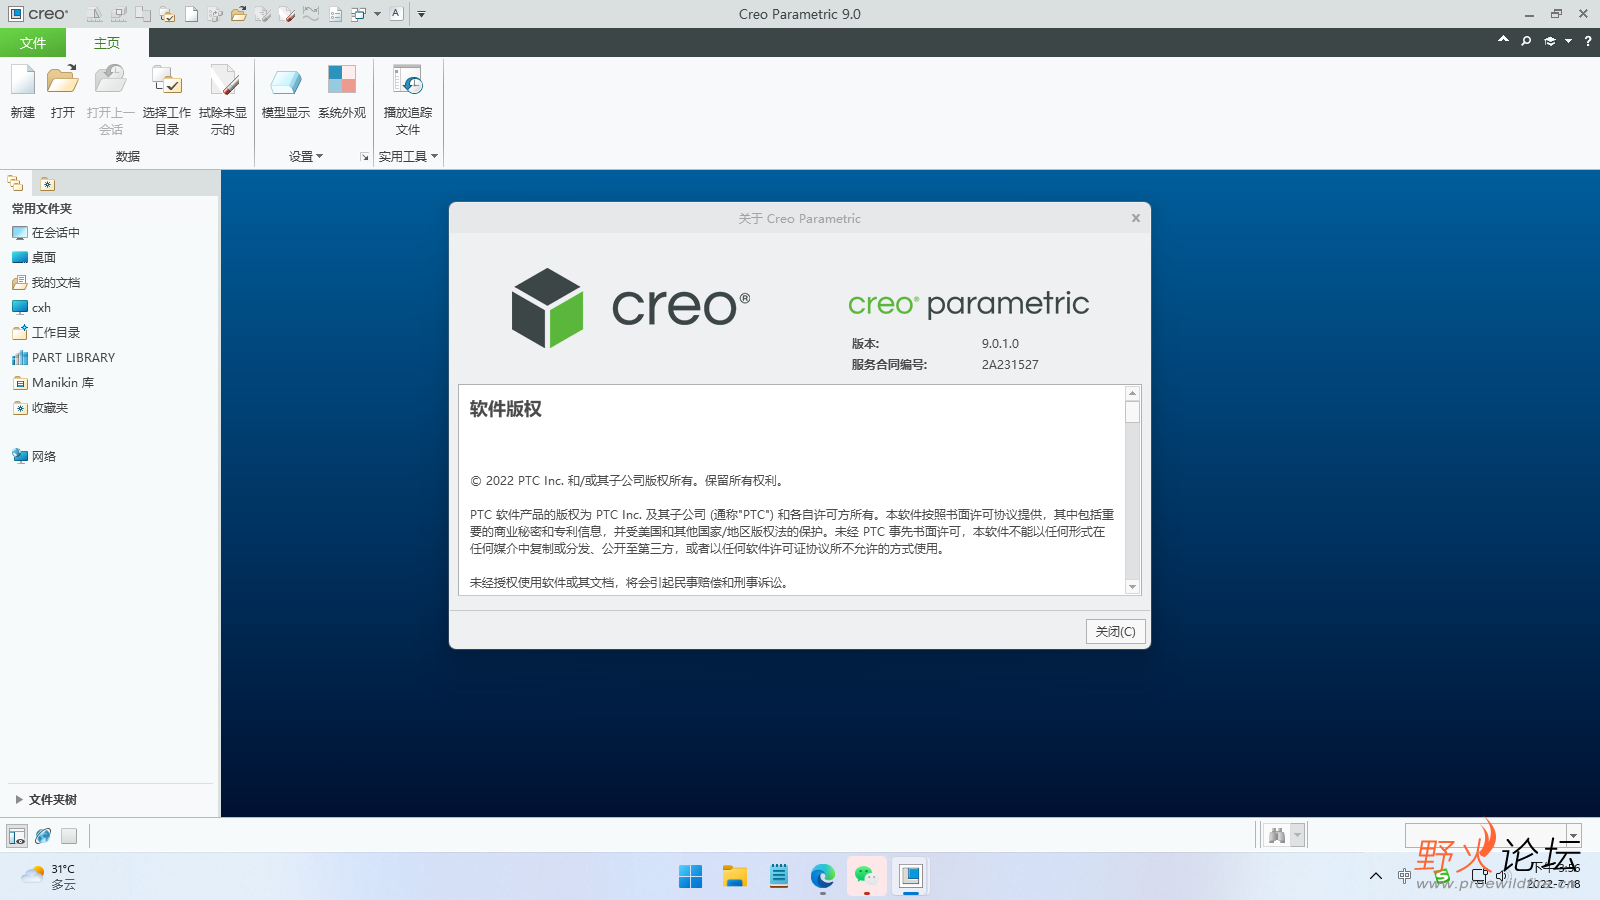Open the quick access toolbar customize dropdown
Image resolution: width=1600 pixels, height=900 pixels.
421,14
